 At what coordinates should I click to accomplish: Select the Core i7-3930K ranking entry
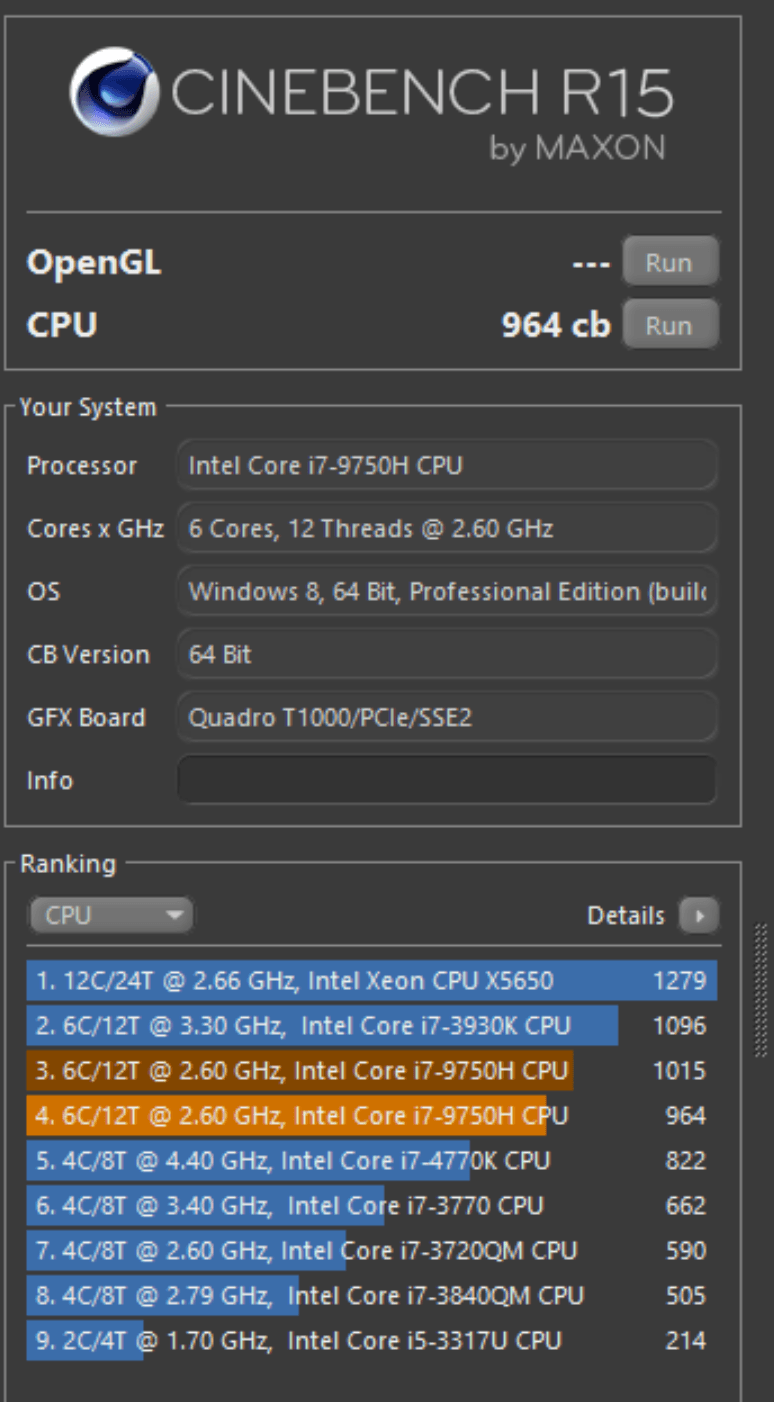point(370,1025)
